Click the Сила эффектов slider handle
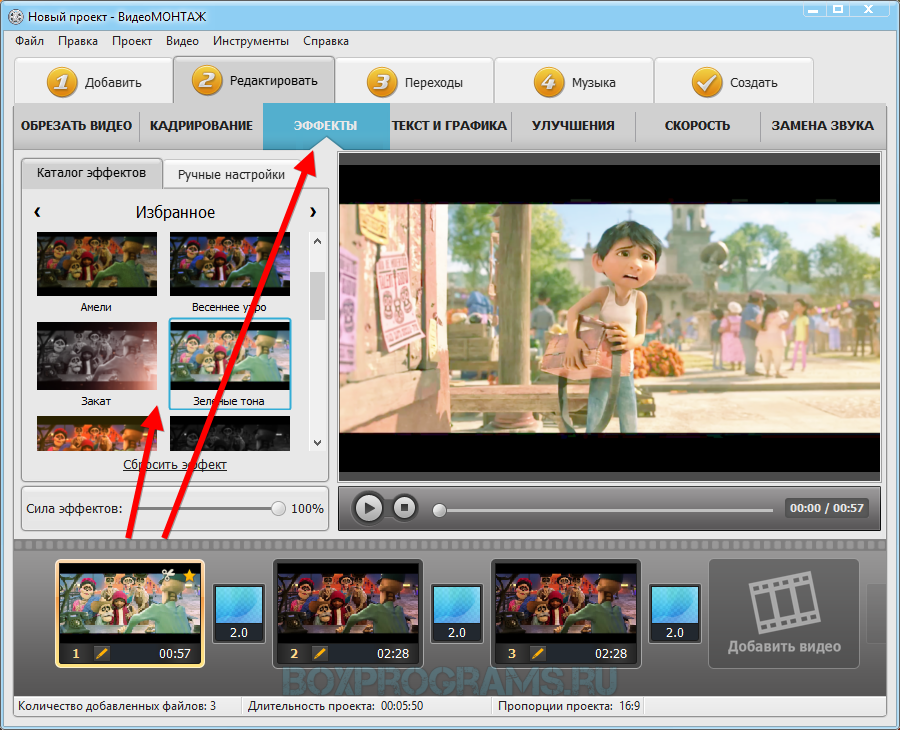900x730 pixels. pyautogui.click(x=278, y=508)
